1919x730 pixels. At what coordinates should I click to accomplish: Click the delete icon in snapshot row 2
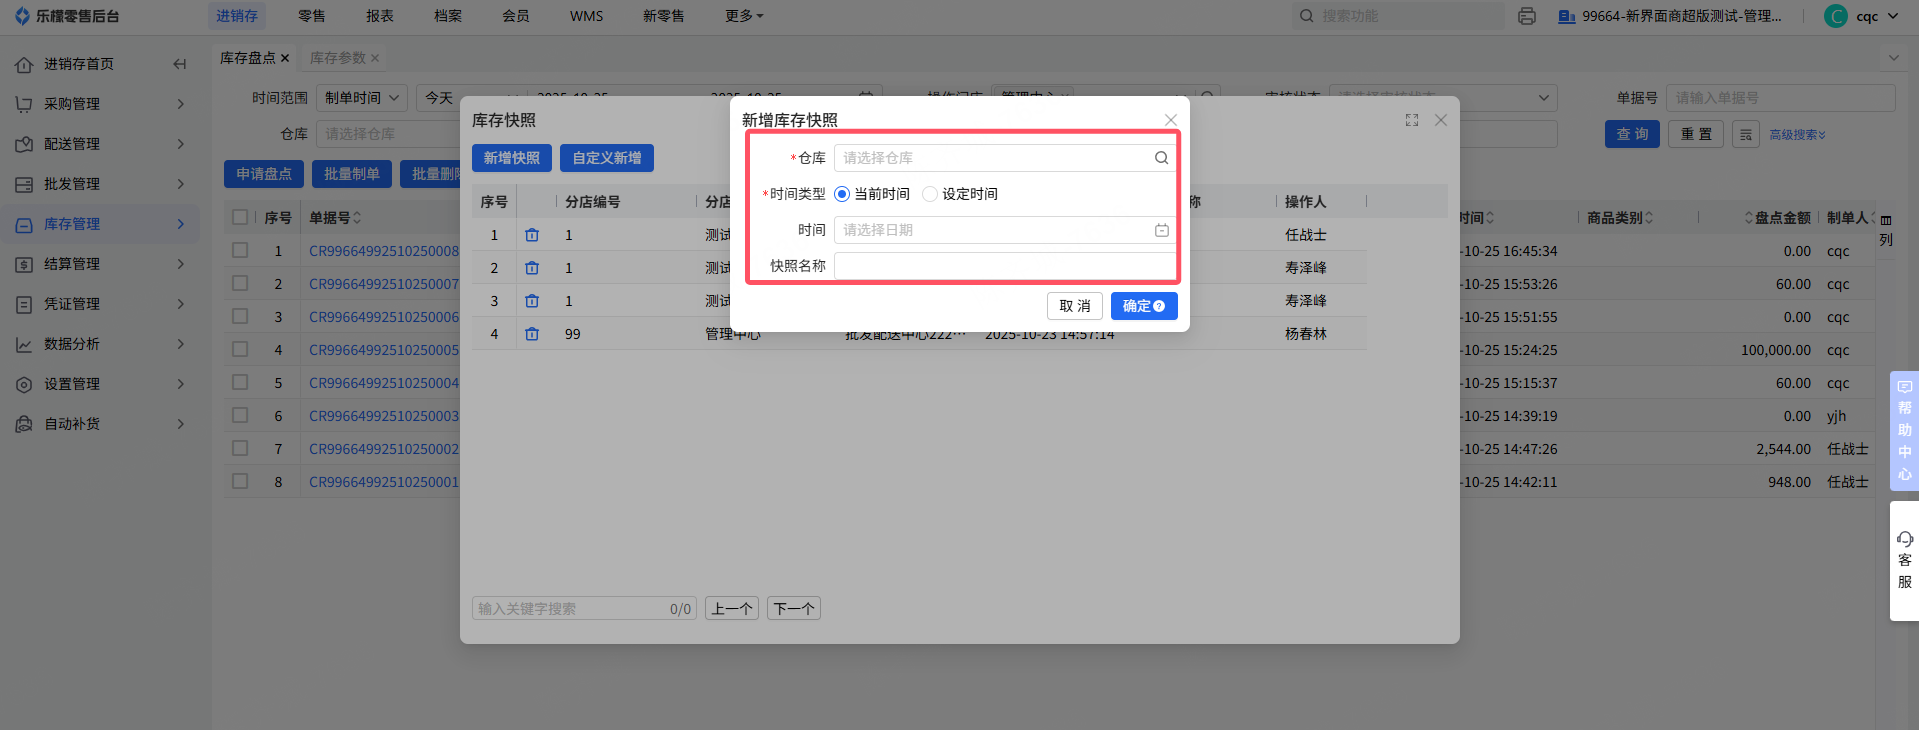pos(532,268)
